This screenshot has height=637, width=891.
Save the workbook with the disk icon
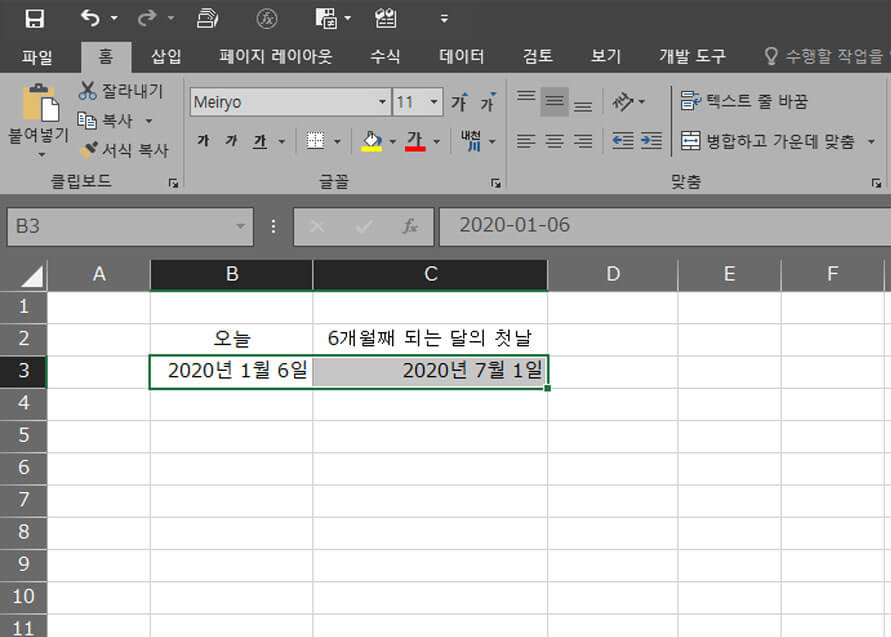coord(36,16)
